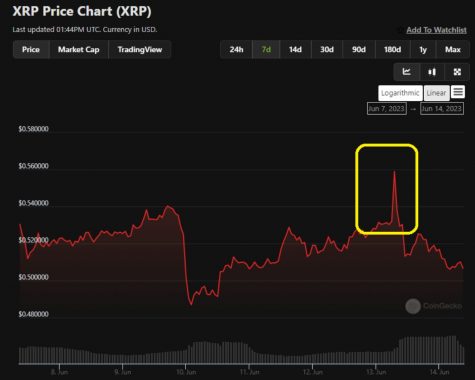
Task: Switch to line chart view icon
Action: point(406,72)
